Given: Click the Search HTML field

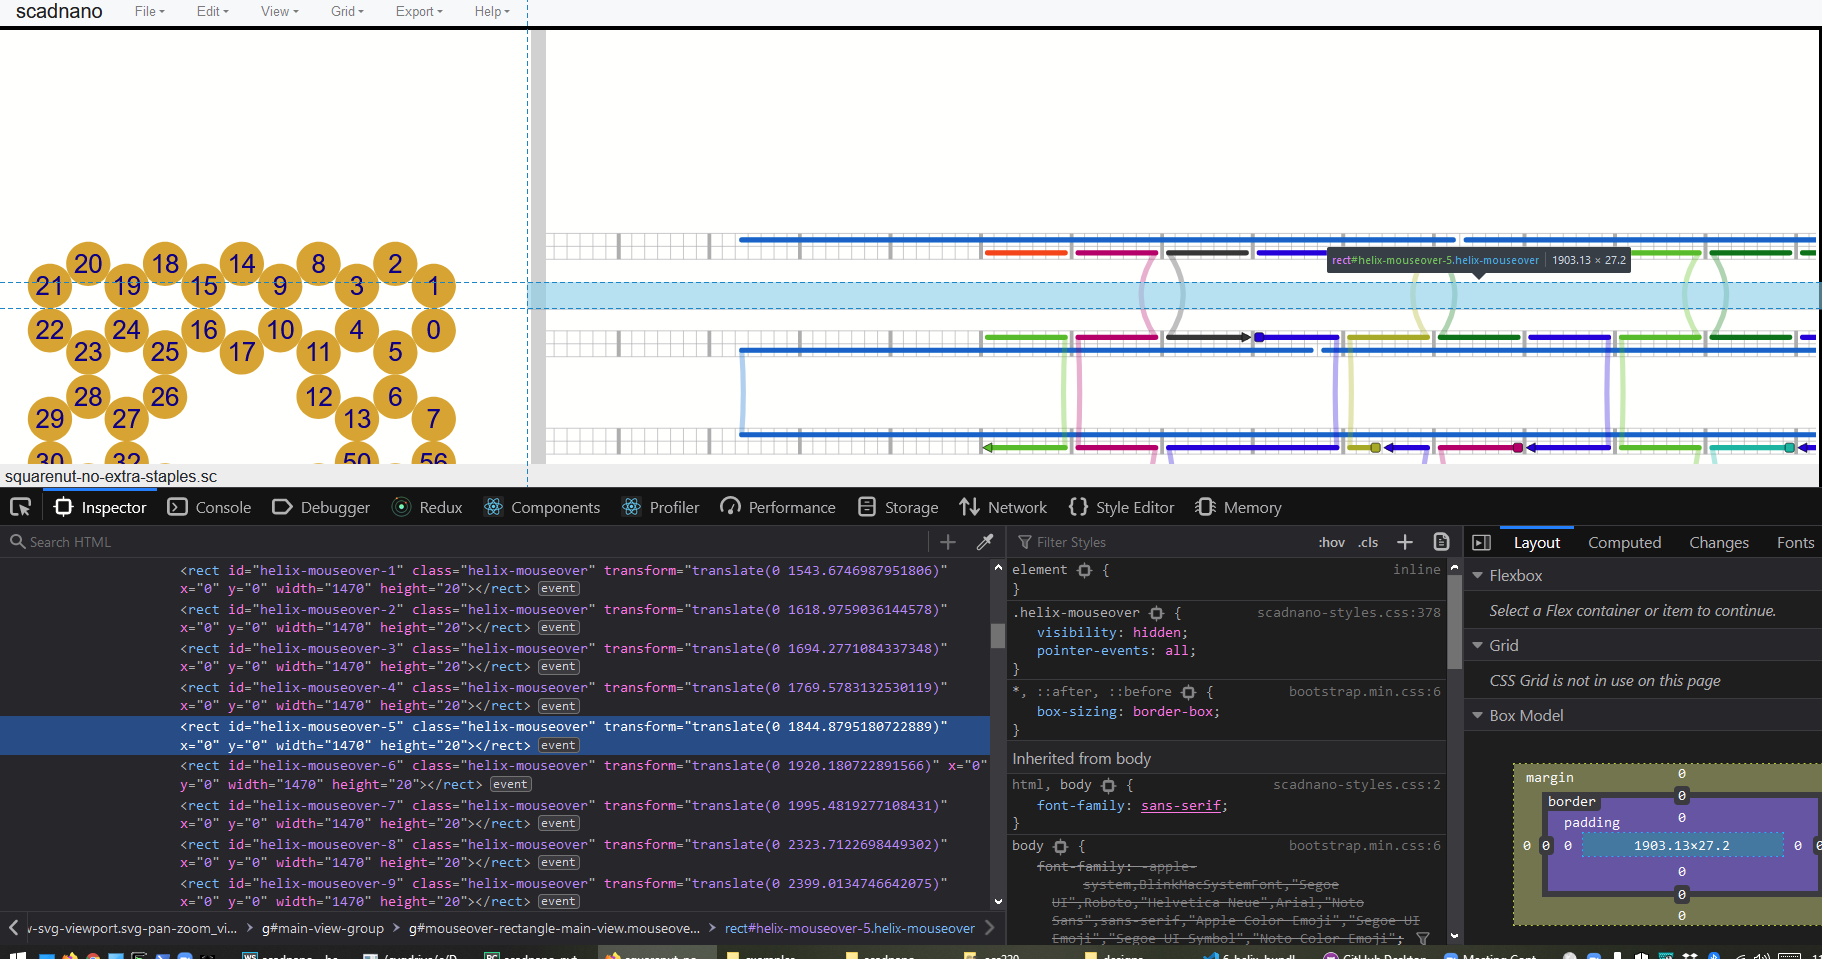Looking at the screenshot, I should 465,542.
